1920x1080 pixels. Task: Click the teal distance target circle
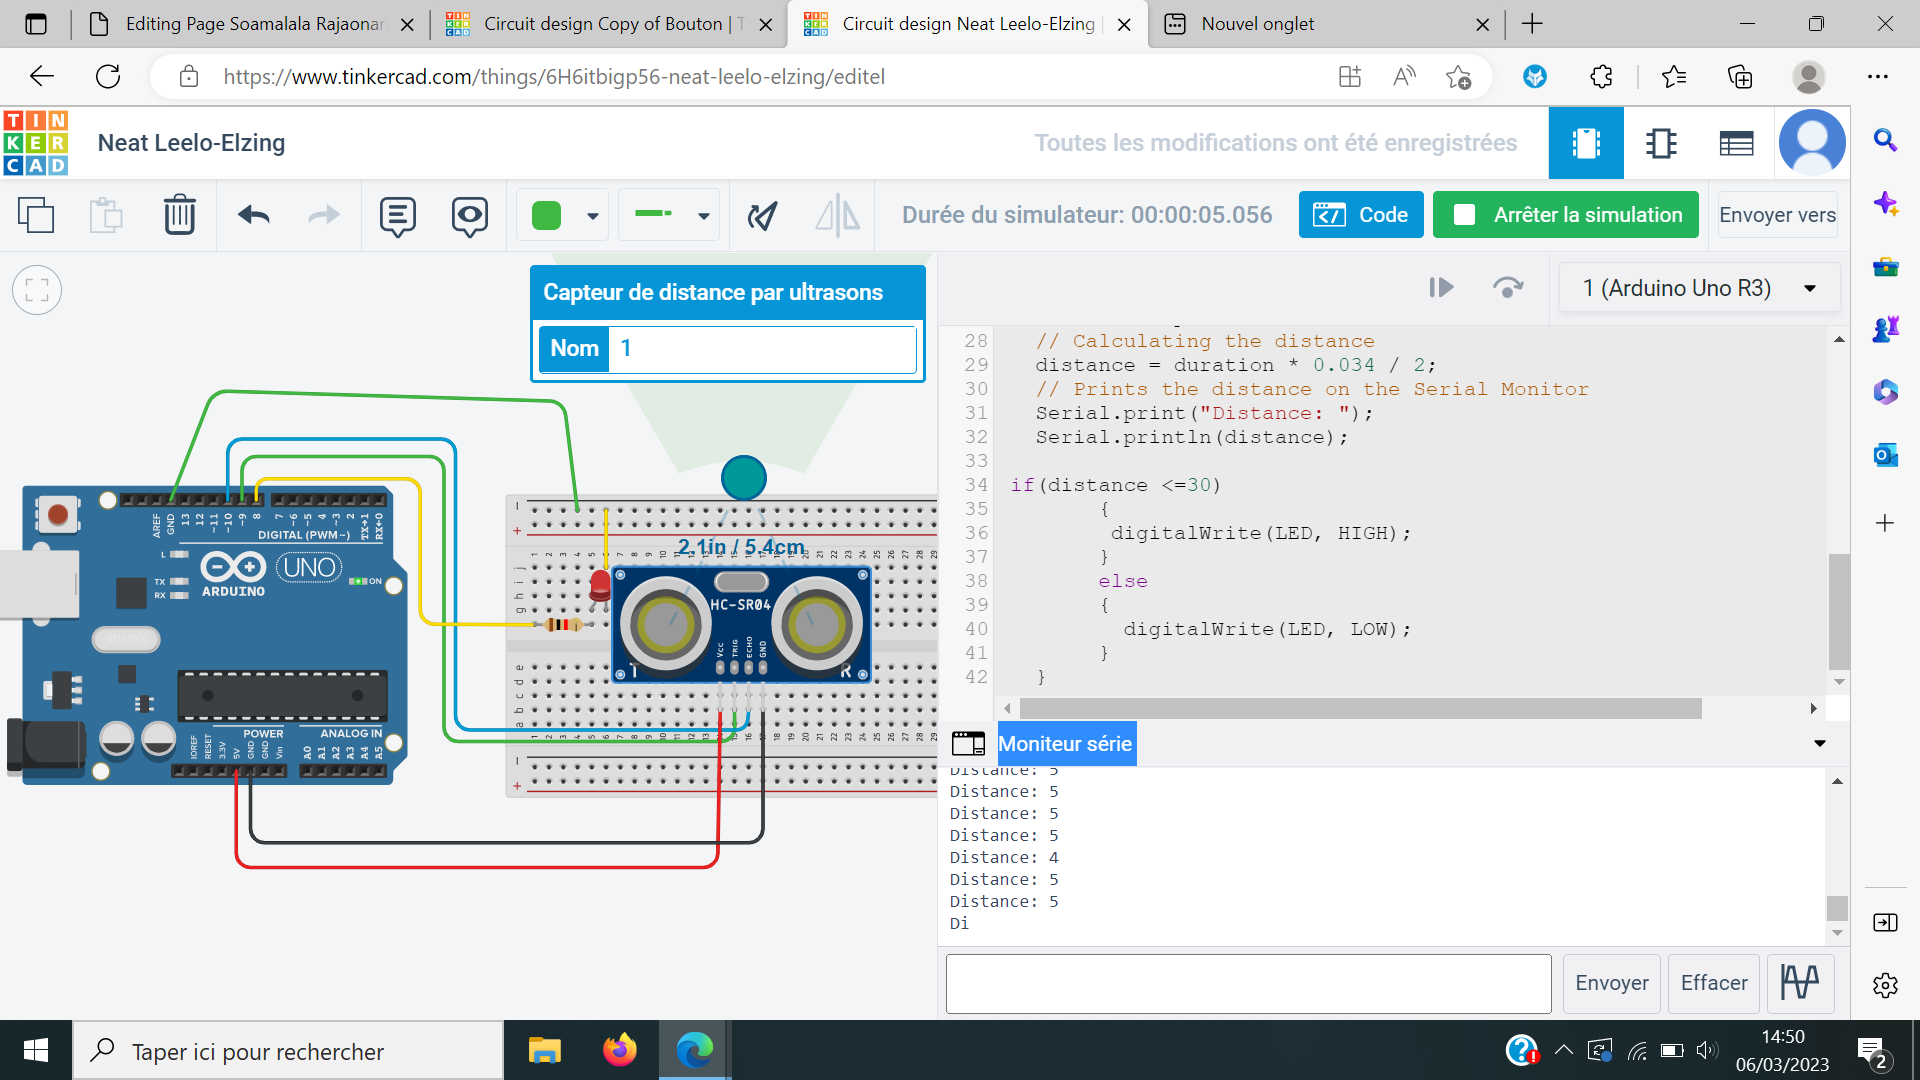[x=744, y=478]
